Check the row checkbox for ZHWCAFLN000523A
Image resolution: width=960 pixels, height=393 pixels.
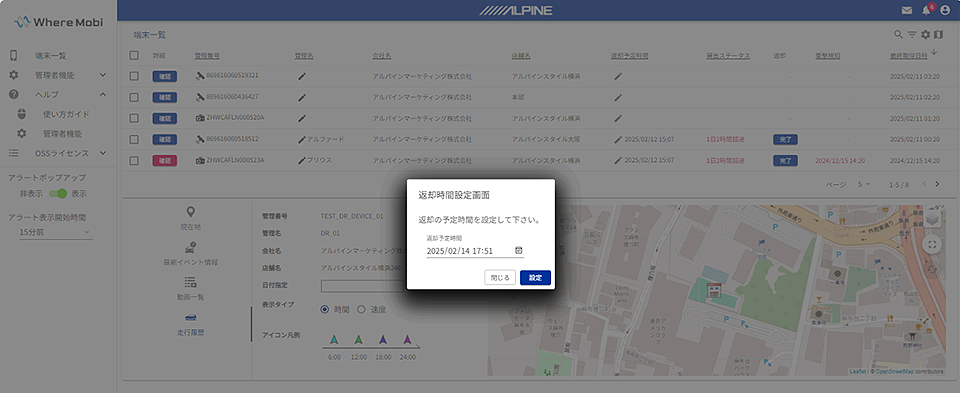[134, 160]
